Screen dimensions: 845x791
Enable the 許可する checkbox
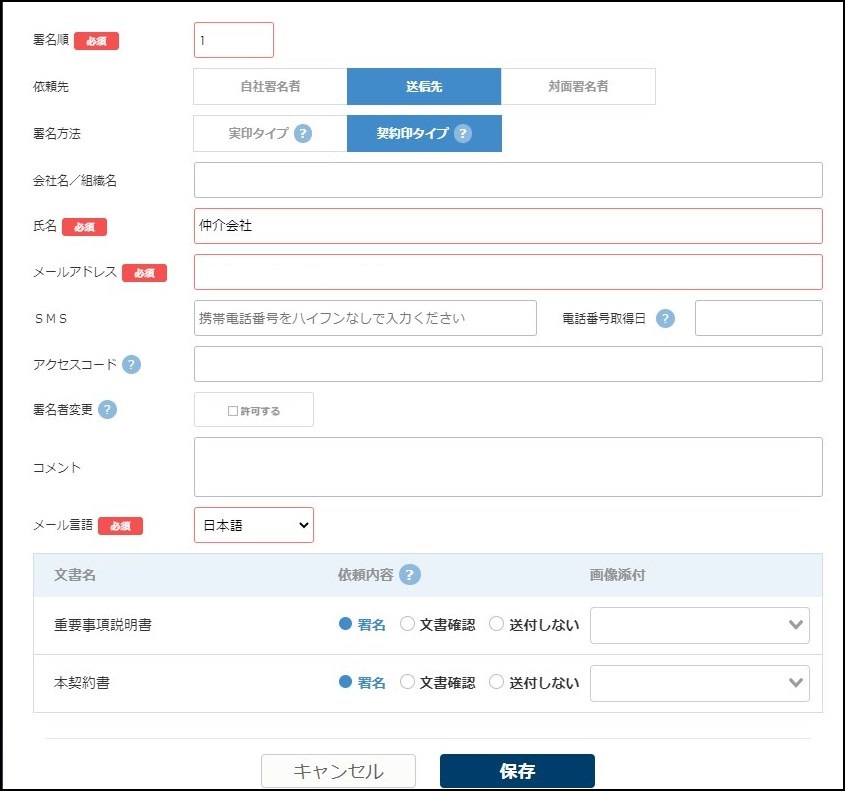pyautogui.click(x=233, y=410)
